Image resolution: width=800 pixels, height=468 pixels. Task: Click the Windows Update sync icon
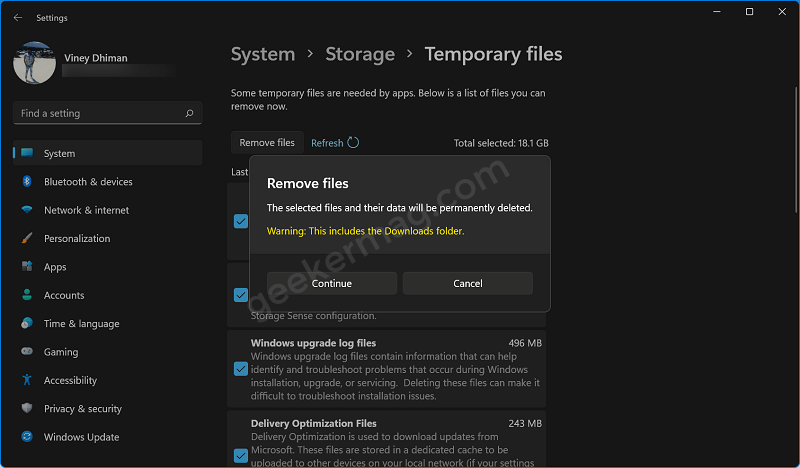coord(27,436)
